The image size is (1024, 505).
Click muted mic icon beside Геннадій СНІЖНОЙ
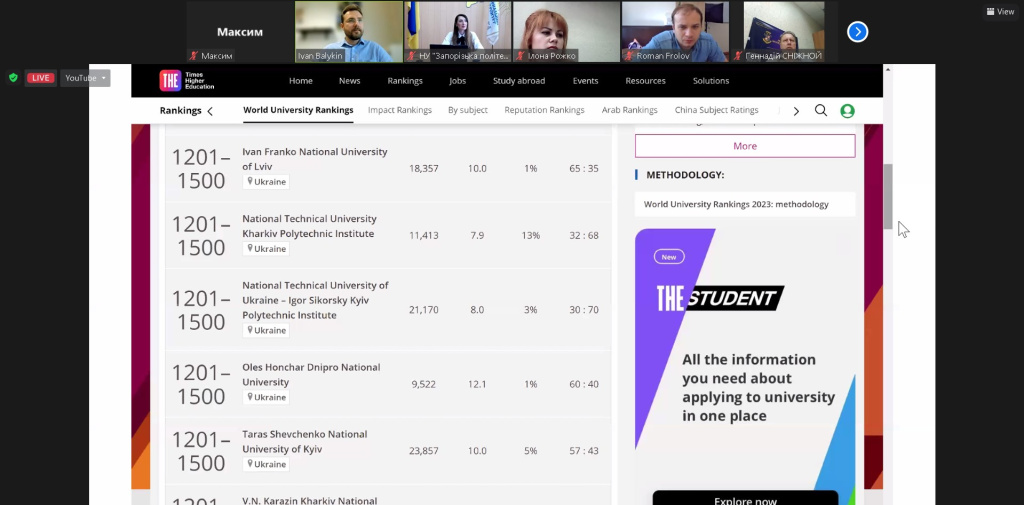740,56
